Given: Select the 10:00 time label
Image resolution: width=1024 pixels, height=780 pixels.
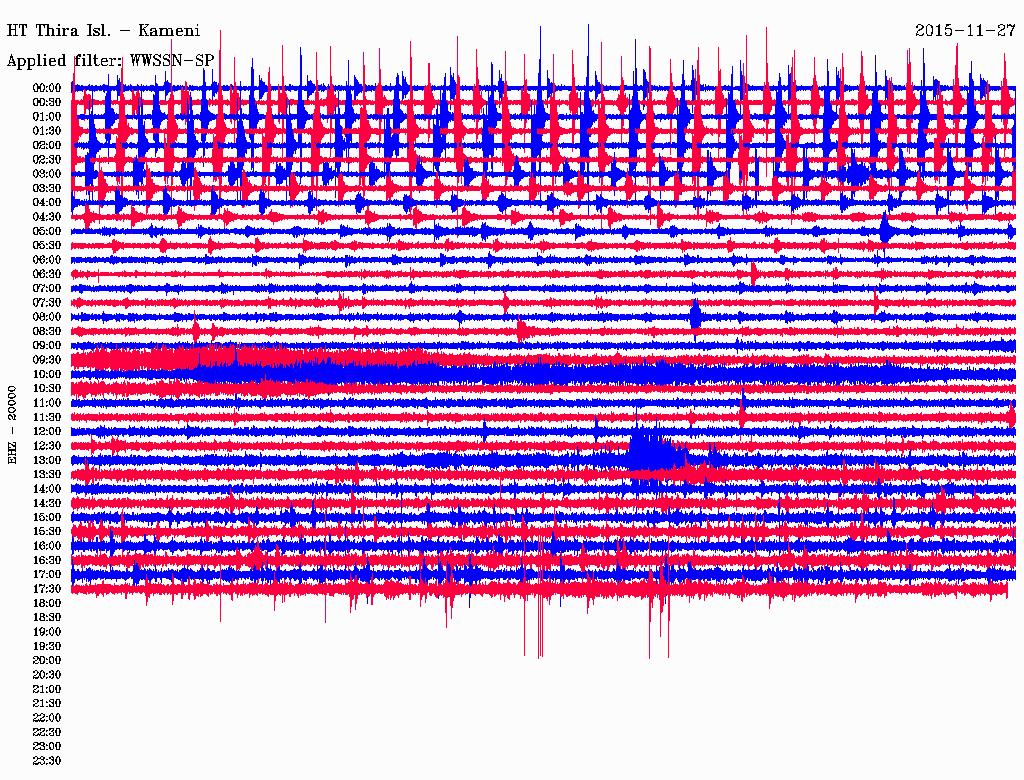Looking at the screenshot, I should [x=47, y=374].
